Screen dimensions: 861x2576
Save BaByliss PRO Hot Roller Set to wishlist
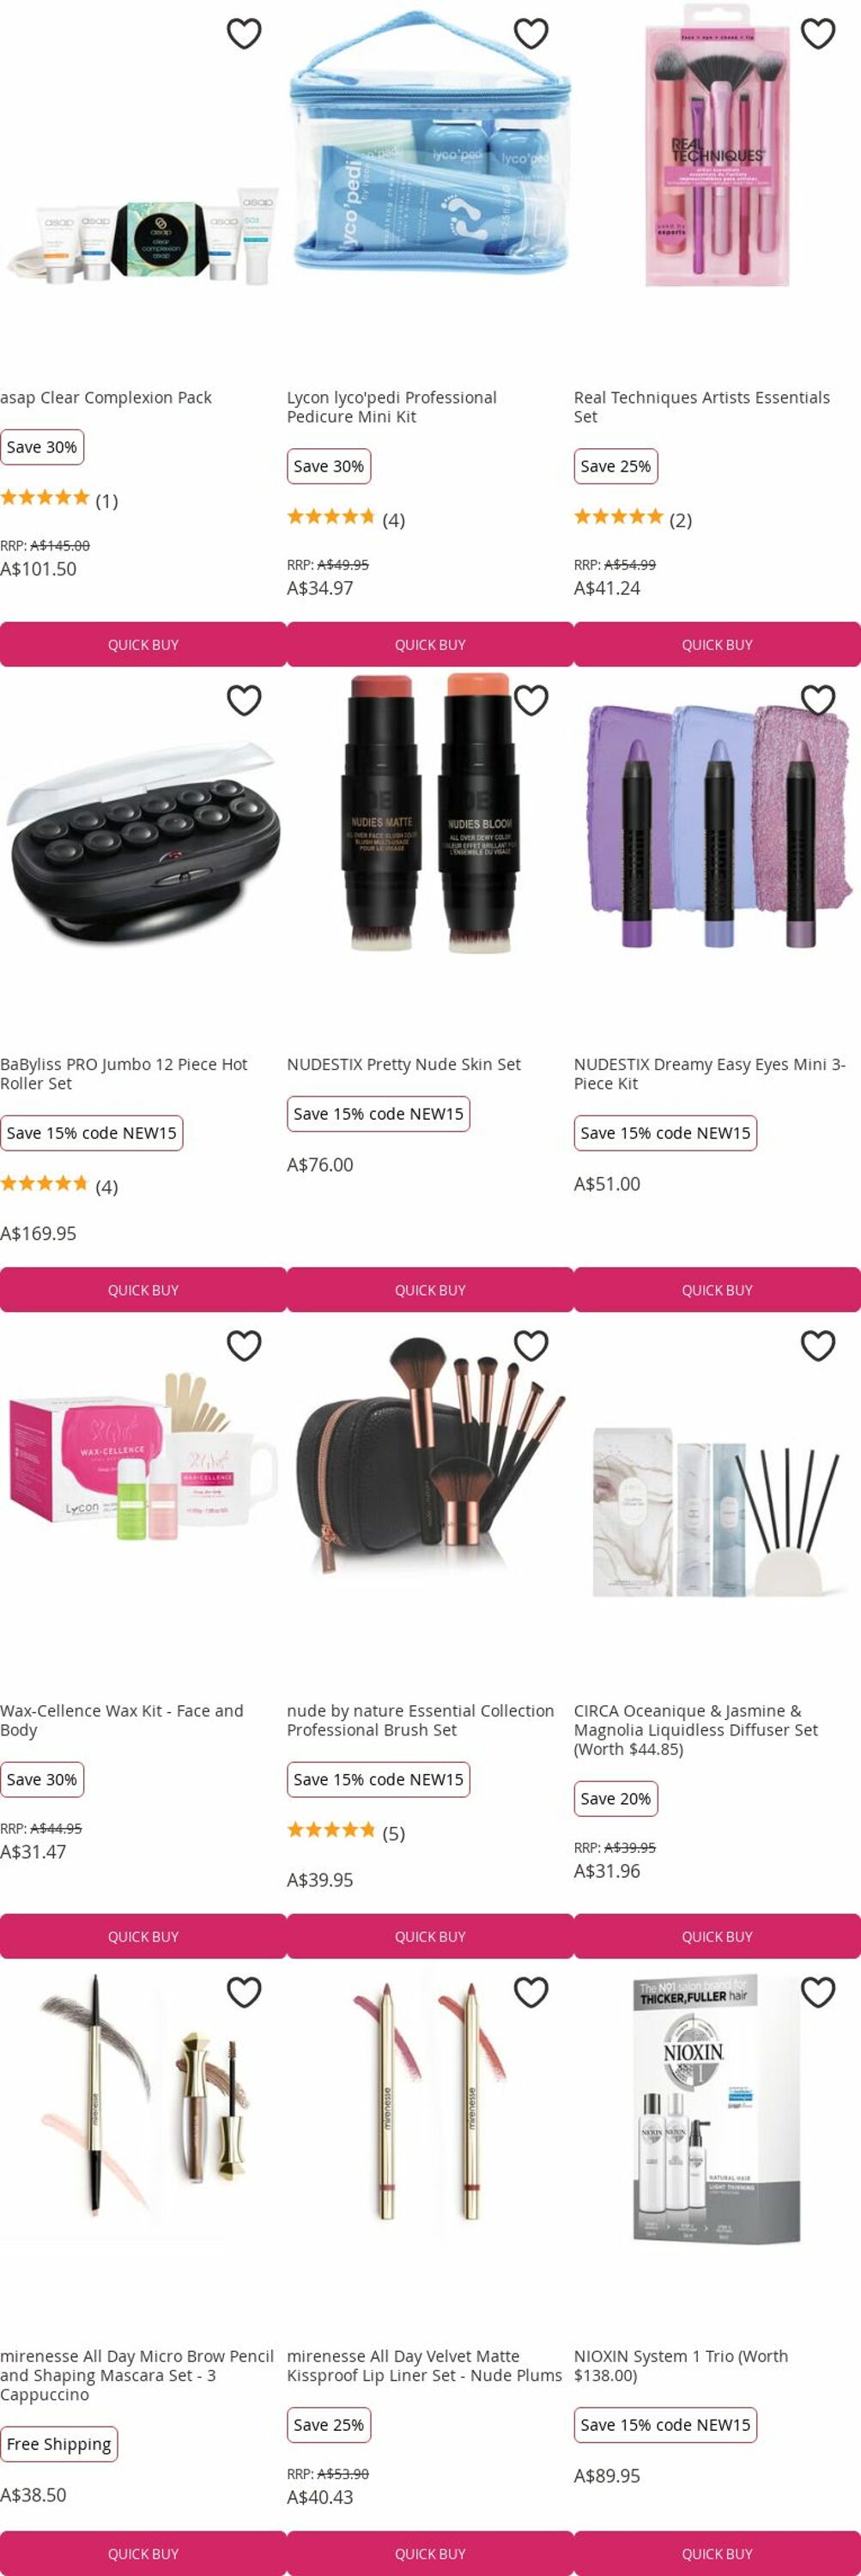pos(244,700)
